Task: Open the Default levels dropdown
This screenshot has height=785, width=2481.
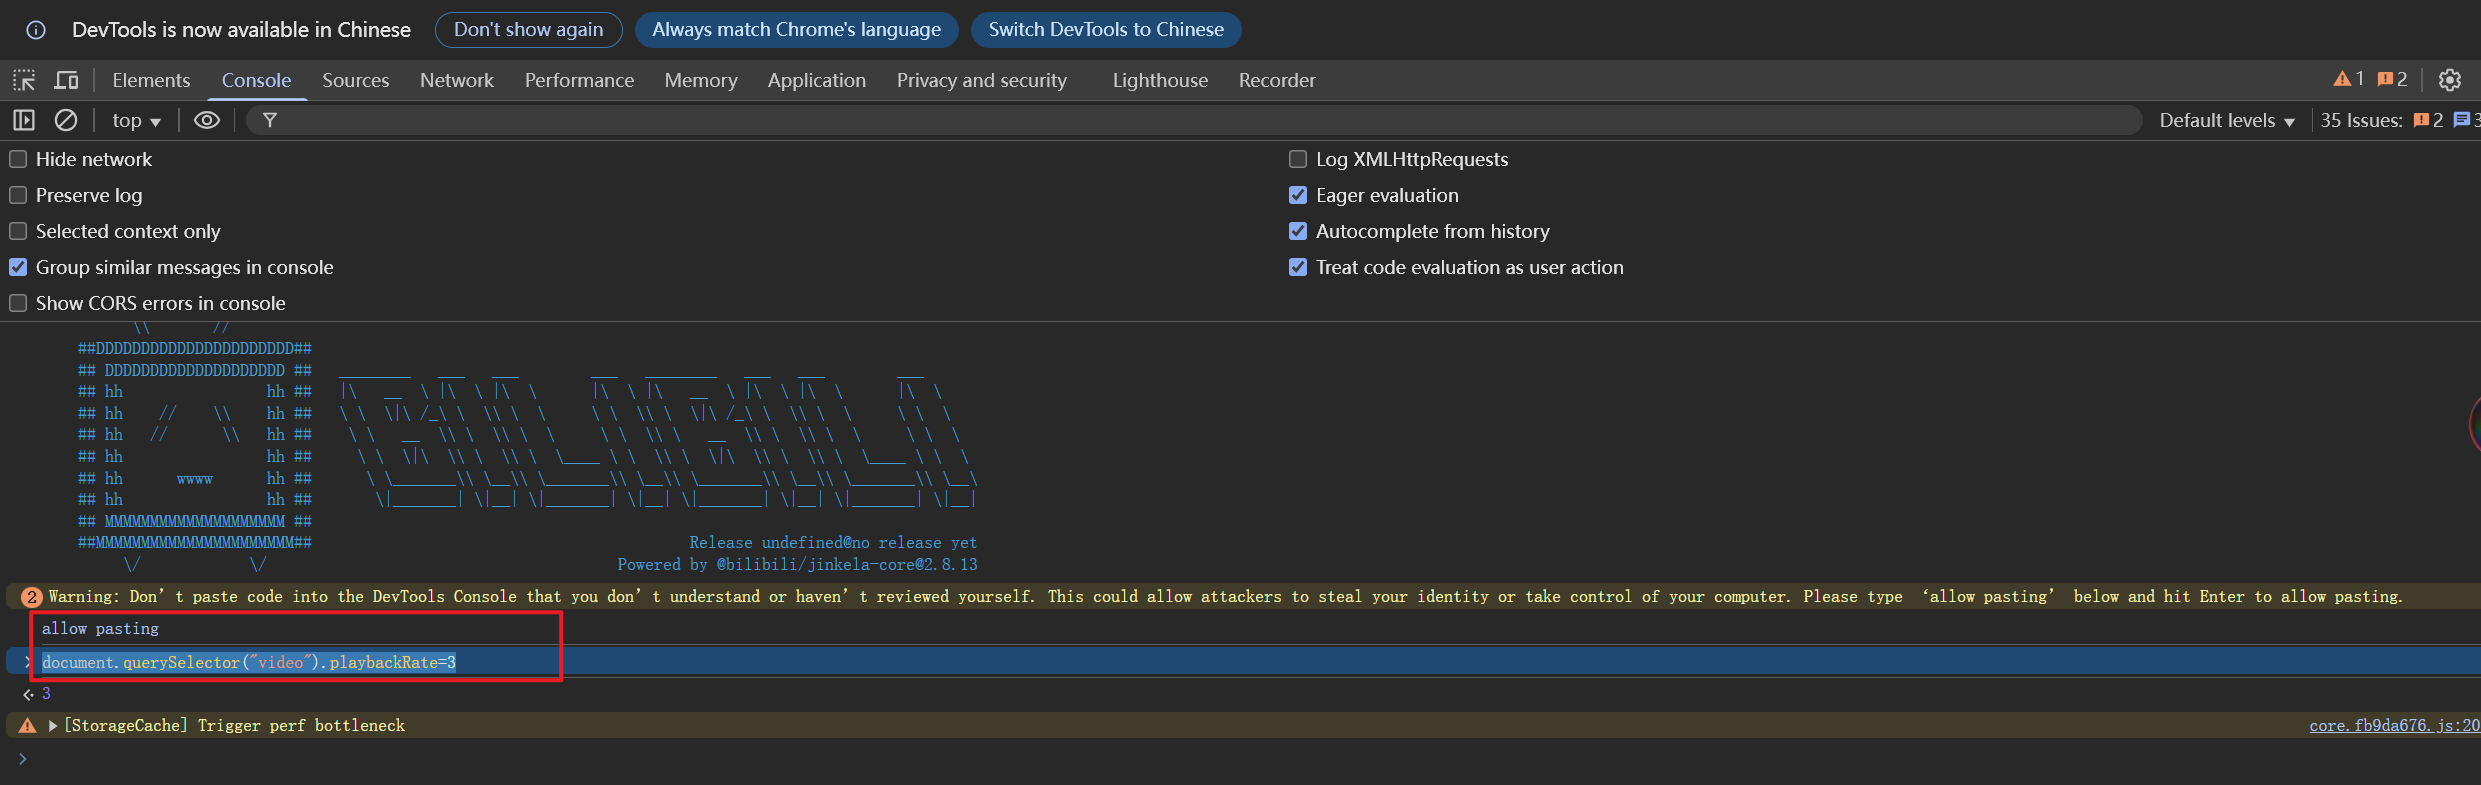Action: tap(2226, 121)
